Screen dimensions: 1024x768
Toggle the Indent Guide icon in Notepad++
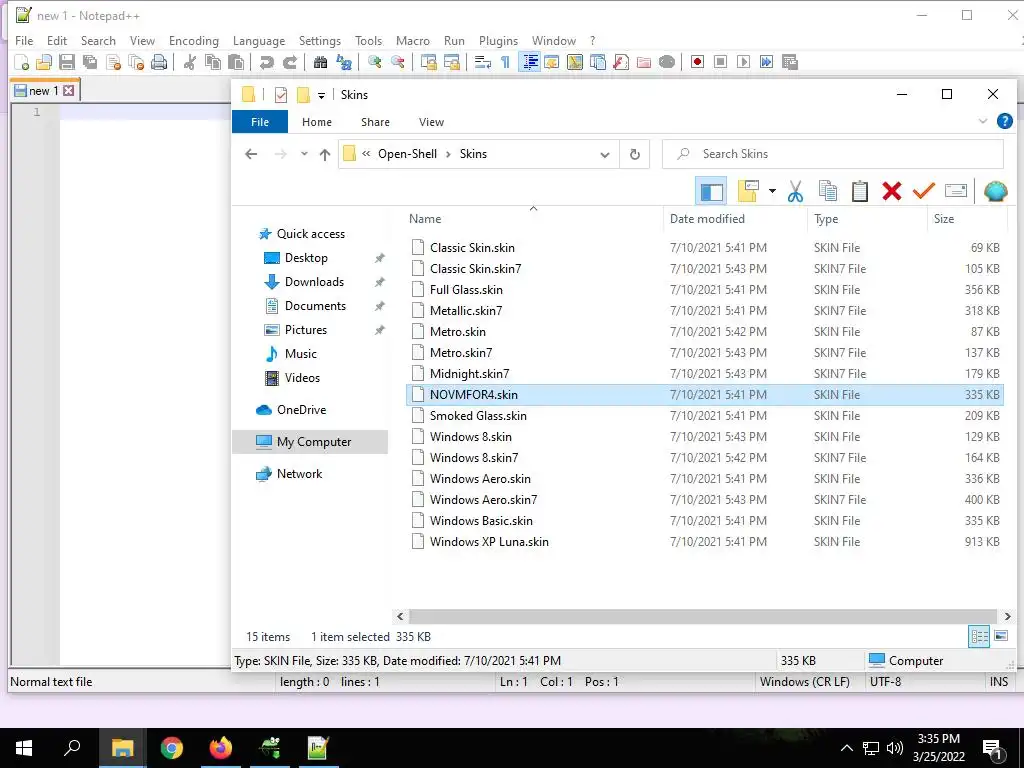(x=530, y=62)
